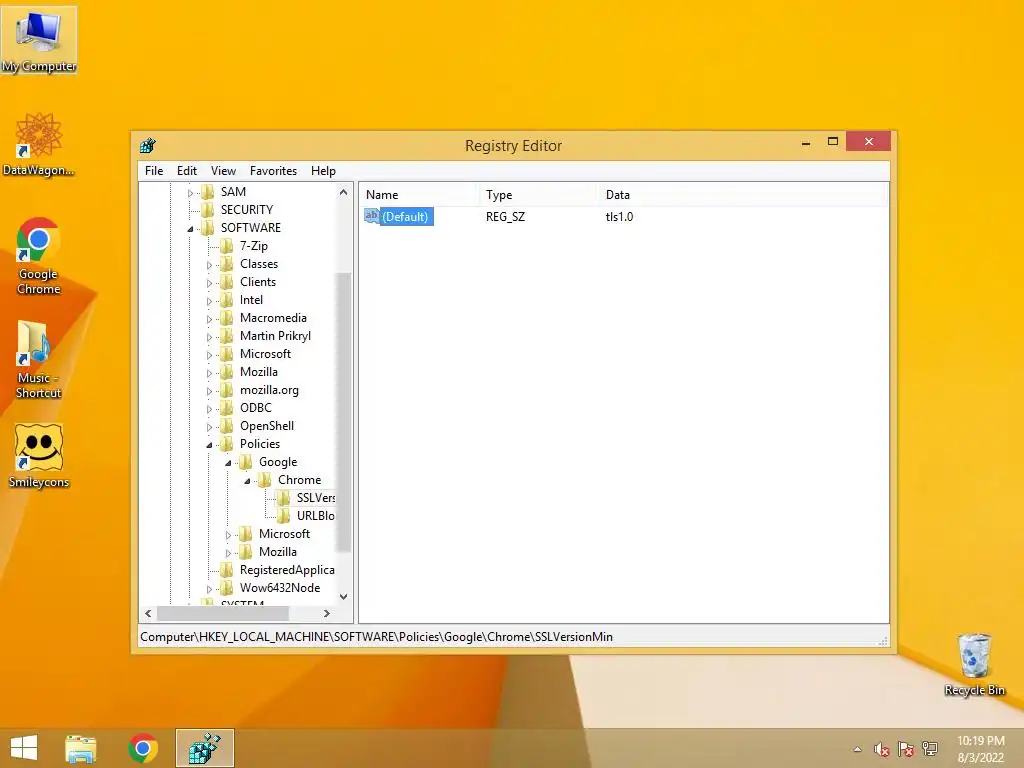Open the DataWagon desktop shortcut
Viewport: 1024px width, 768px height.
click(x=39, y=144)
